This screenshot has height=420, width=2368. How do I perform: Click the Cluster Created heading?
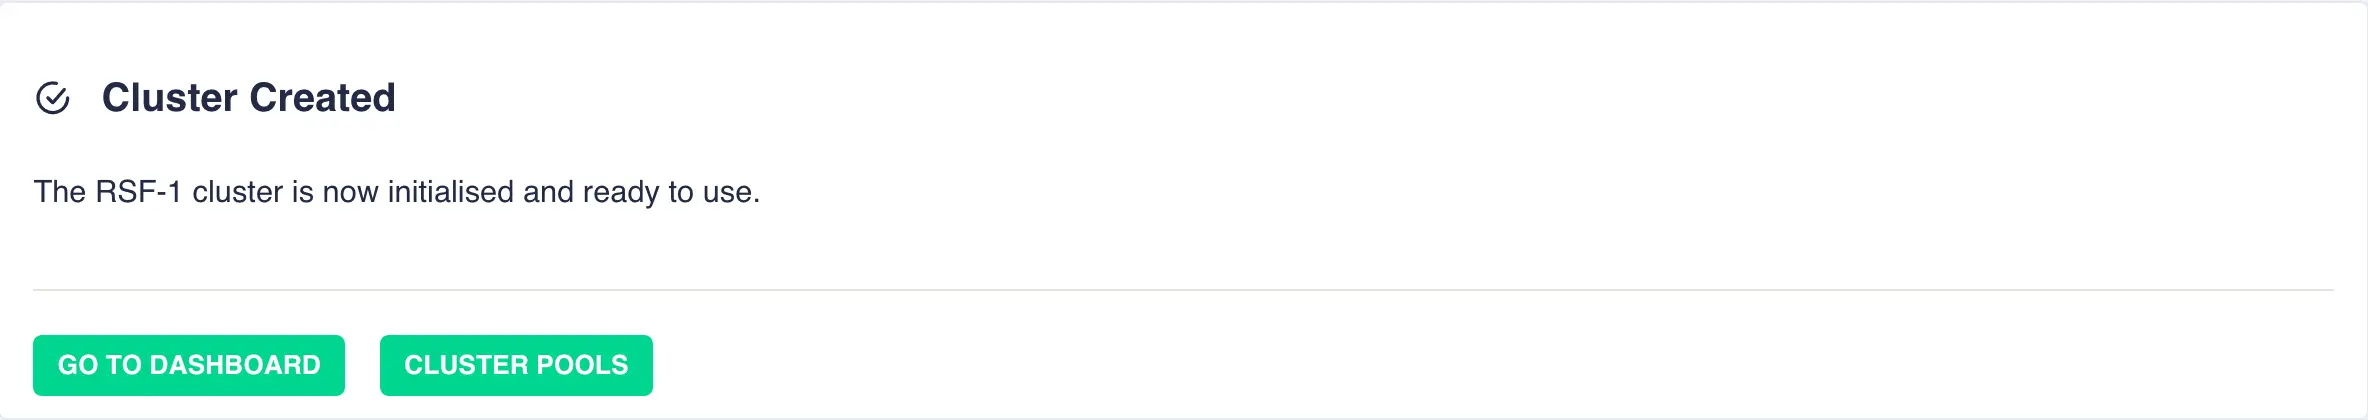point(249,98)
